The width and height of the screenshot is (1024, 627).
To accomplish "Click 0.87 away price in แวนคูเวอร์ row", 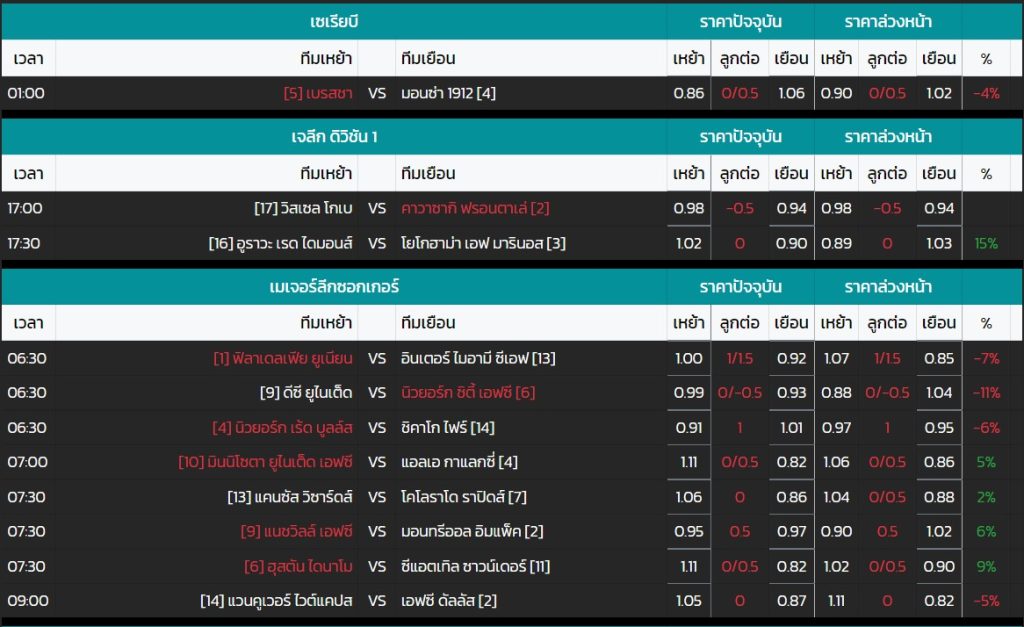I will (x=792, y=600).
